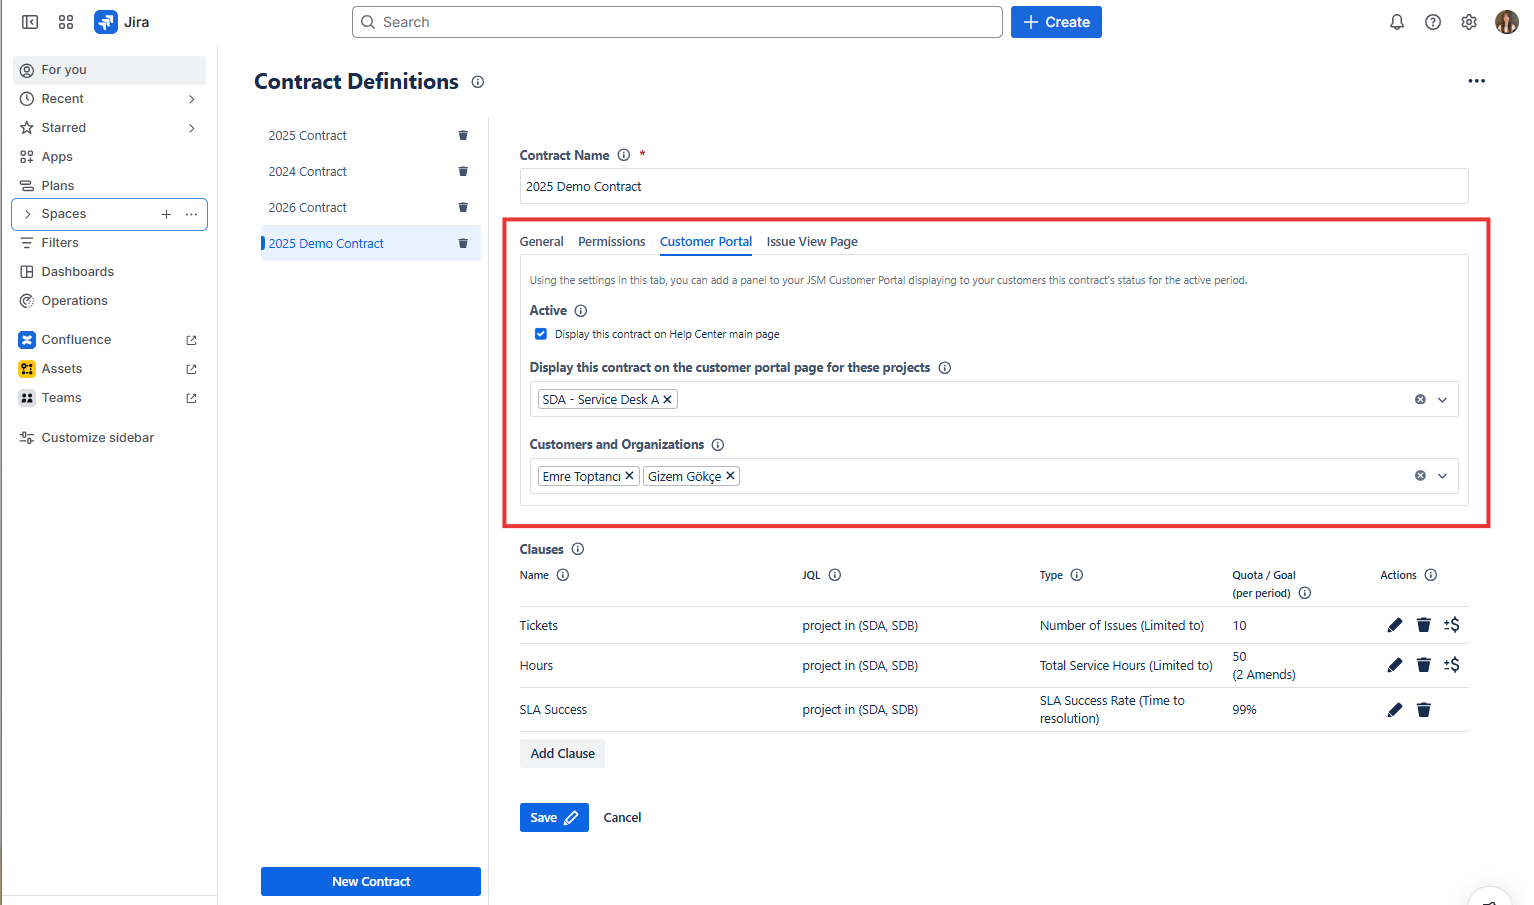Open the app switcher grid icon
Image resolution: width=1534 pixels, height=905 pixels.
(x=66, y=22)
